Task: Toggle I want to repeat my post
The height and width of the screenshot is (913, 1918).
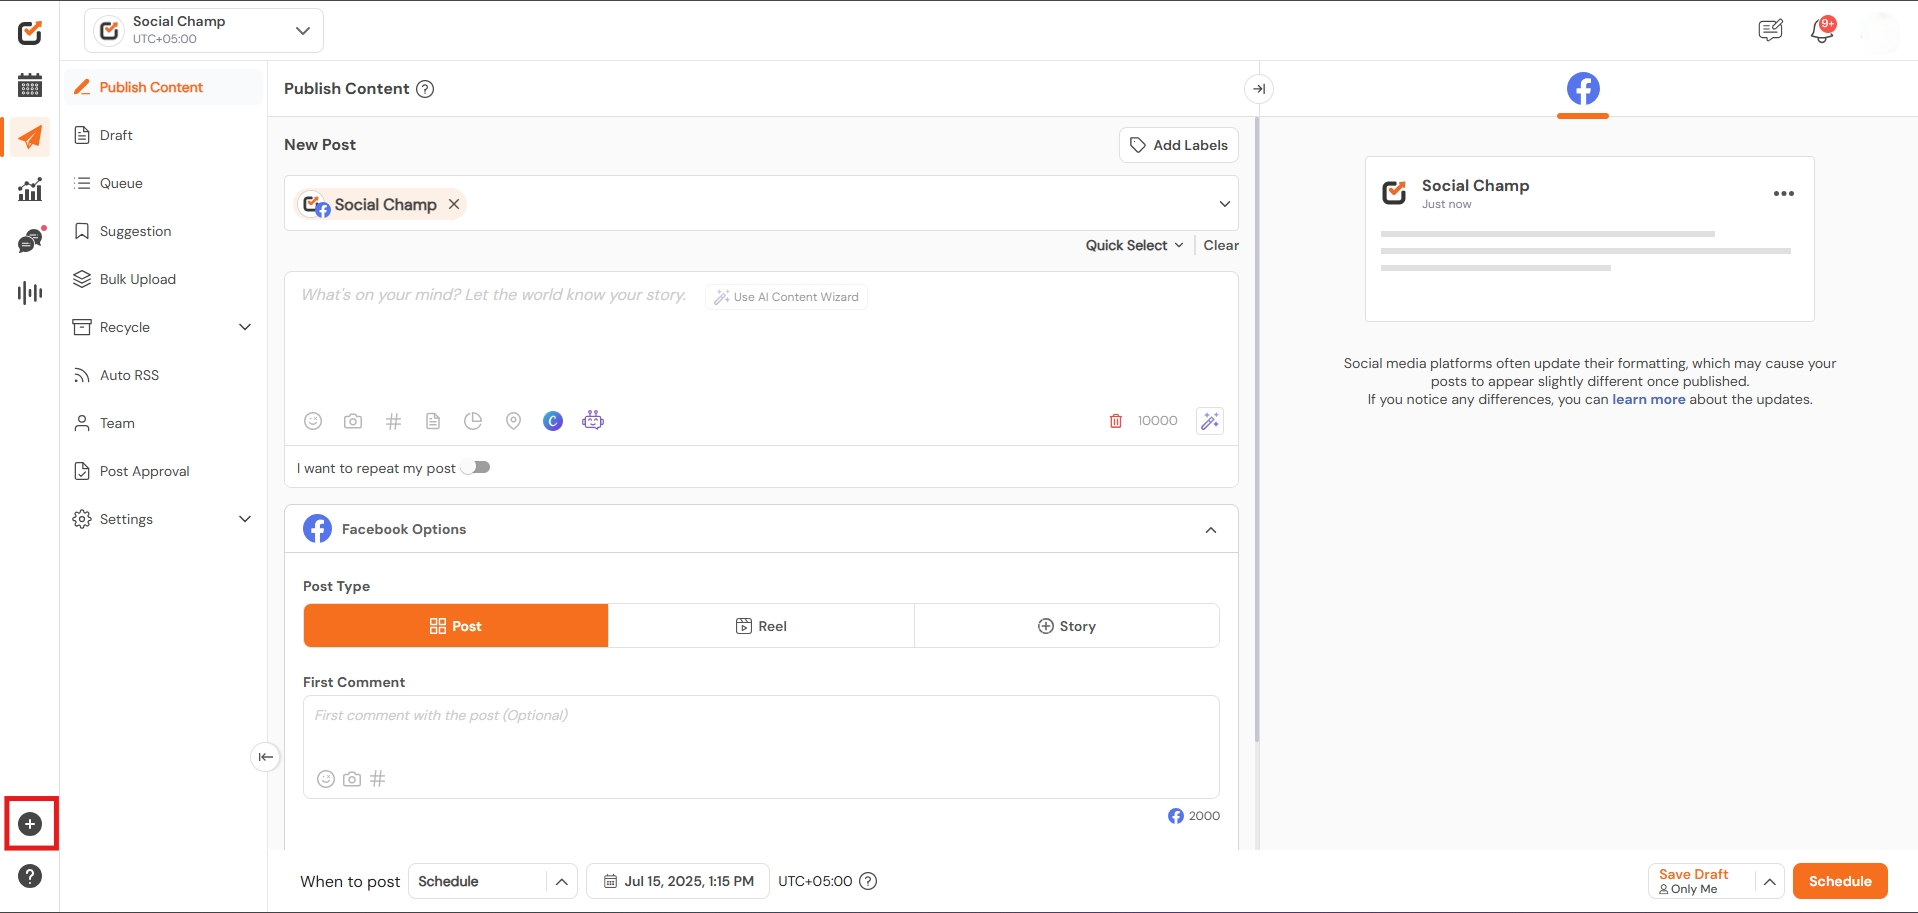Action: click(x=477, y=467)
